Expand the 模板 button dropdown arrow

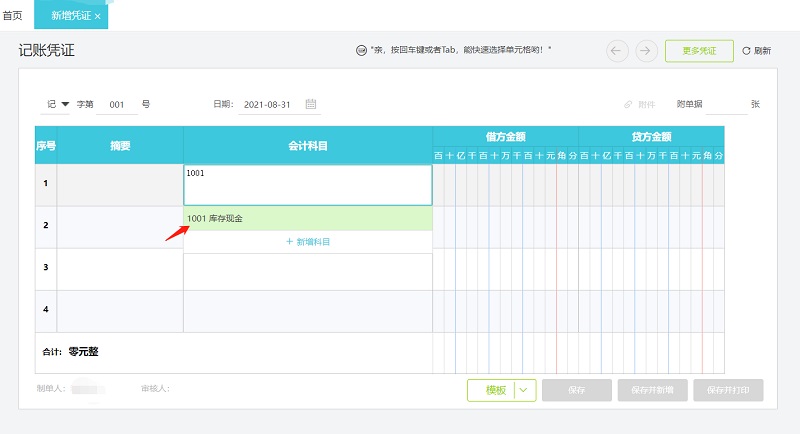(x=526, y=390)
